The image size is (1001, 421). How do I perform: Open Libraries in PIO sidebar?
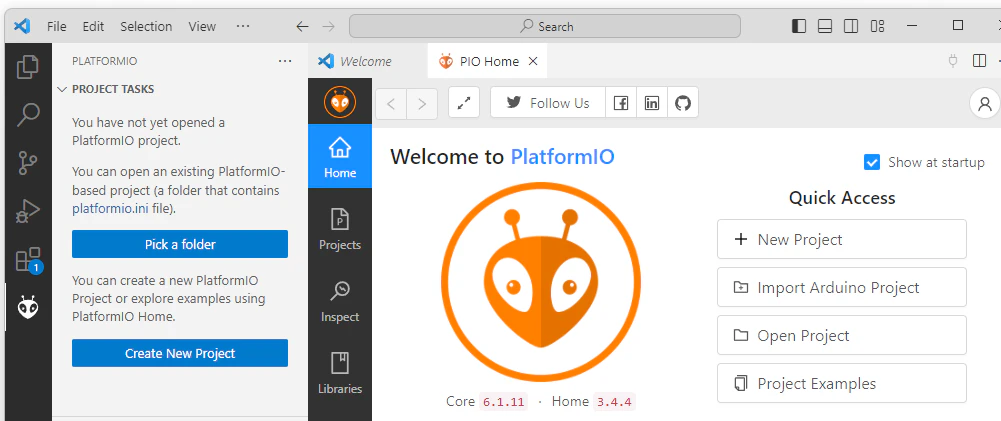click(340, 372)
